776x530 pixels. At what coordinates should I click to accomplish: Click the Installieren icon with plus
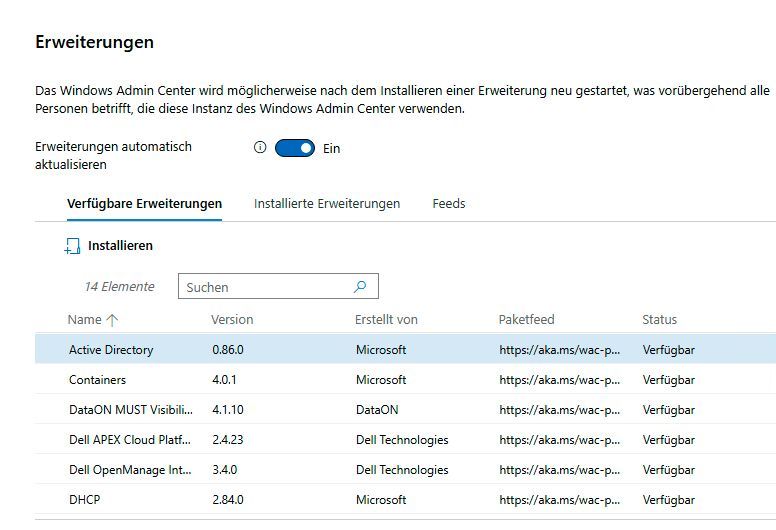click(x=72, y=246)
